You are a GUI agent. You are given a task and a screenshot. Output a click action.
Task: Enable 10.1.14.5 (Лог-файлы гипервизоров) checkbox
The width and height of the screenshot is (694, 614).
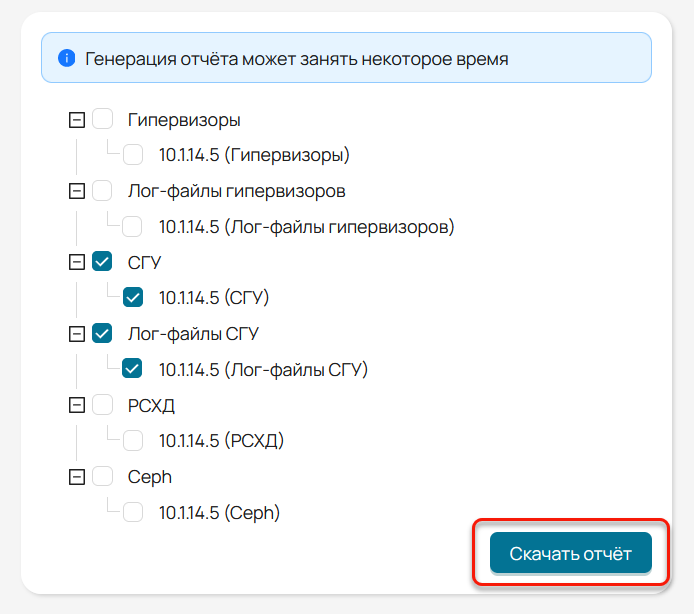(132, 226)
